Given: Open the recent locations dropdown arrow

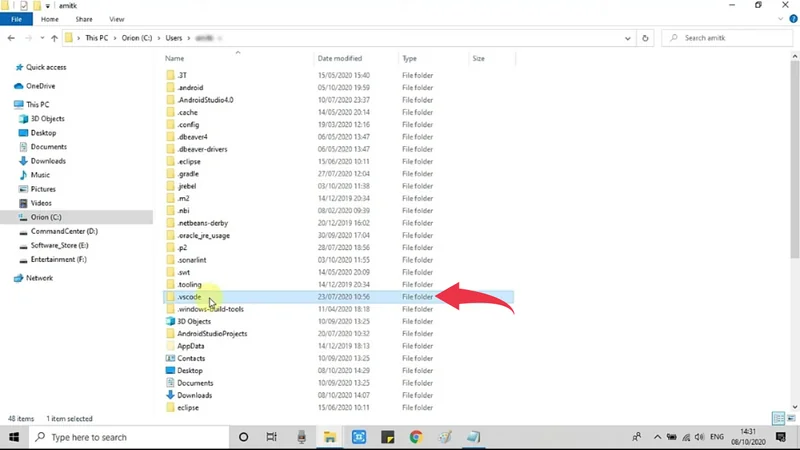Looking at the screenshot, I should tap(40, 38).
